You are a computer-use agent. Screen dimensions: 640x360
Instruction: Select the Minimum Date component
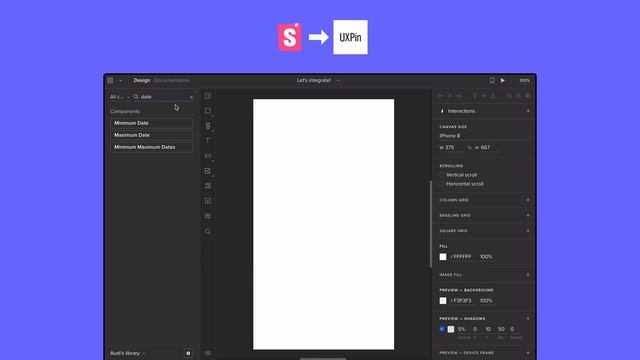(151, 123)
